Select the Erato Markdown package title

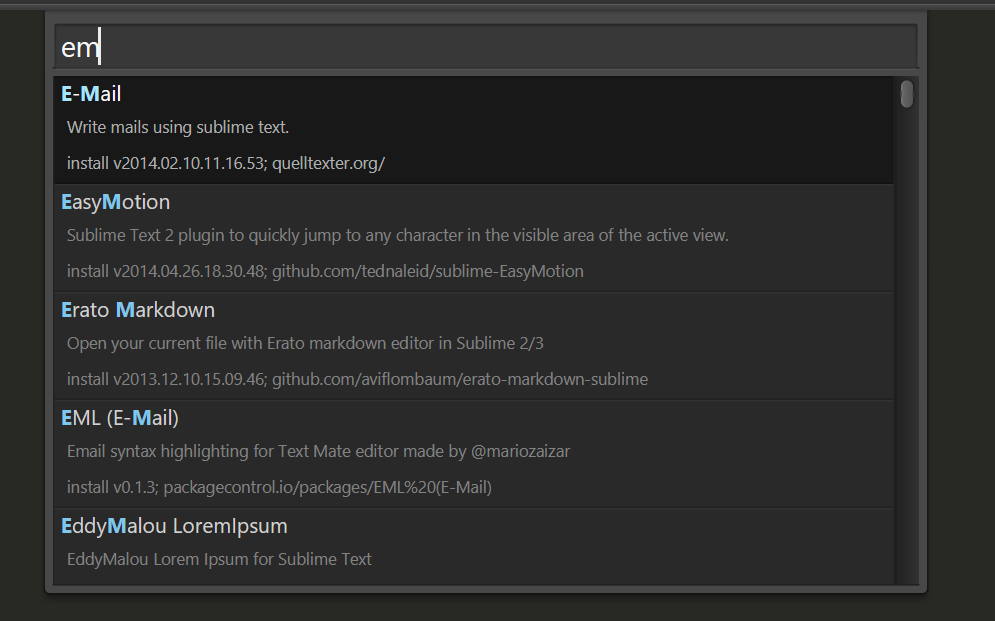coord(138,310)
